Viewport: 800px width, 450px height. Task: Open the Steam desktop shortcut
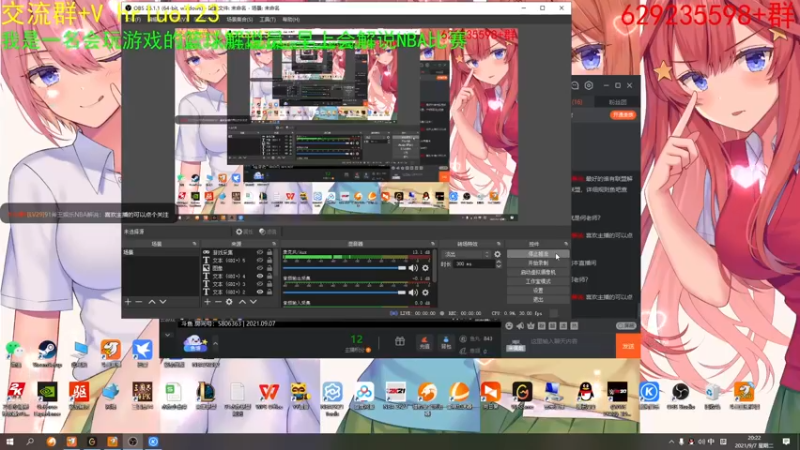tap(47, 353)
